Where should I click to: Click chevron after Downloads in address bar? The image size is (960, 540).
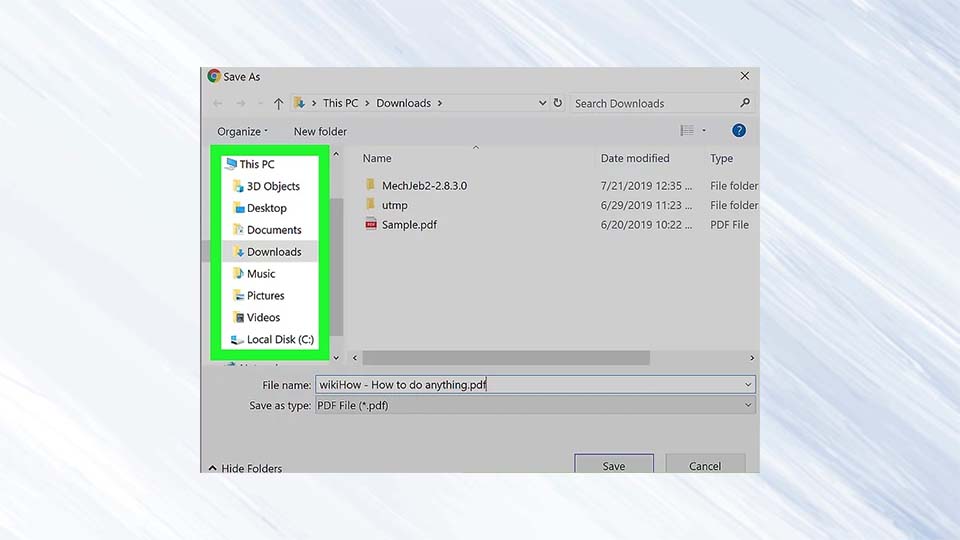440,103
